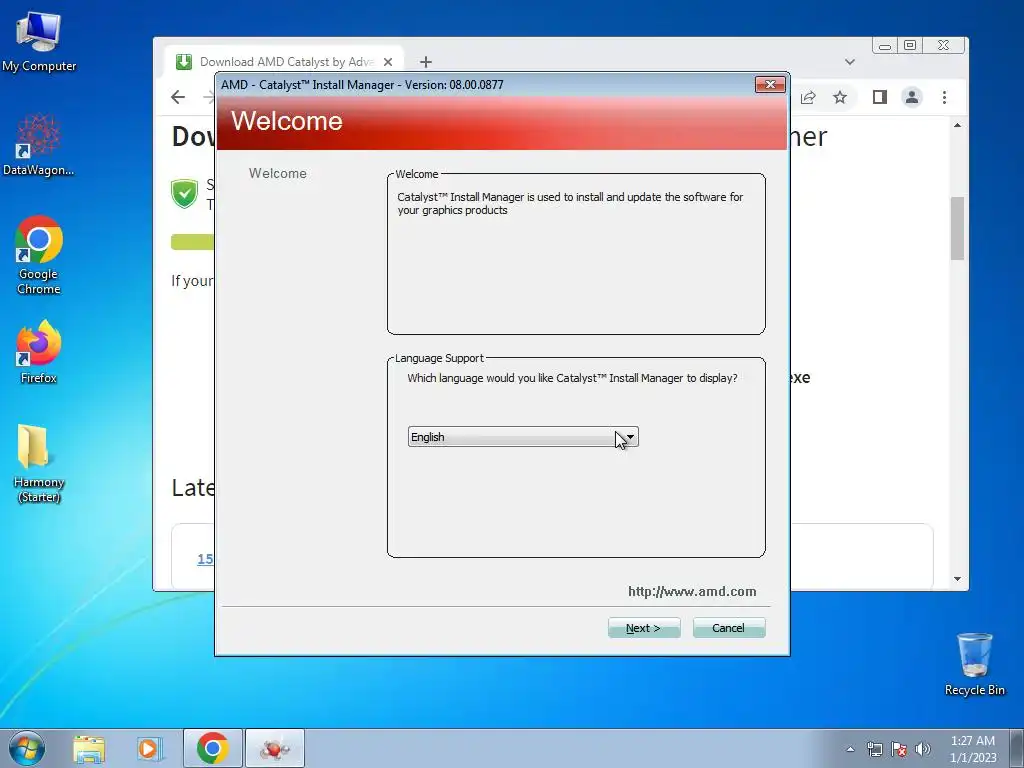Open the Harmony (Starter) folder
Image resolution: width=1024 pixels, height=768 pixels.
click(x=39, y=464)
